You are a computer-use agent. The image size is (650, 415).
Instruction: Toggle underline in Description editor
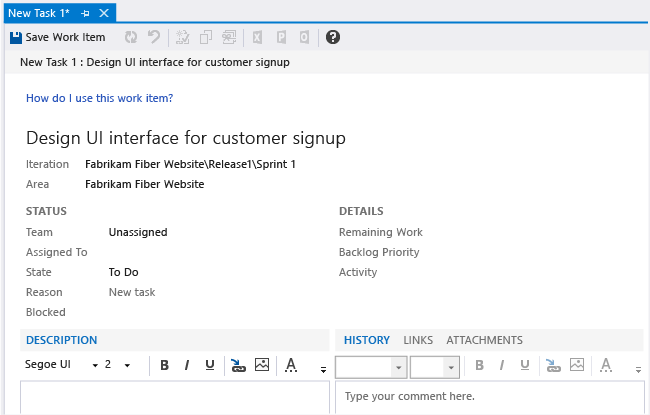pos(210,365)
